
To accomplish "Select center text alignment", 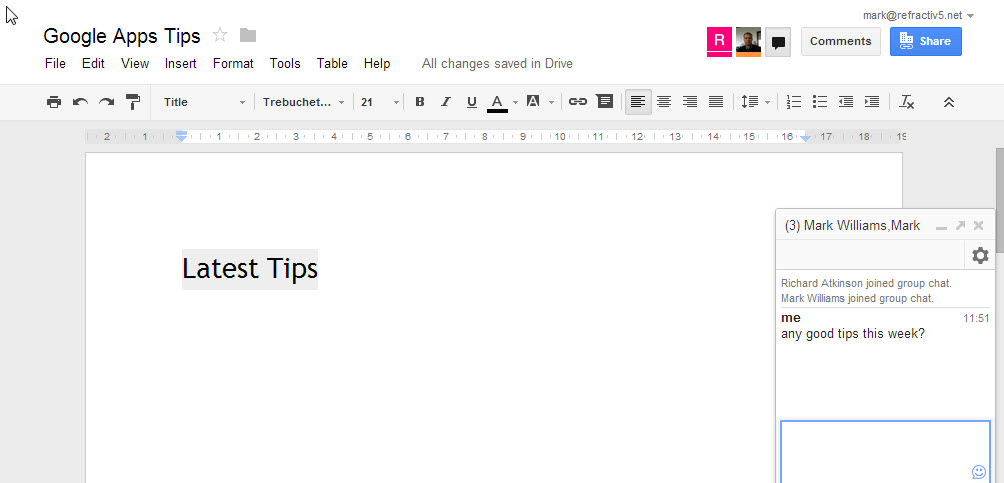I will [x=664, y=102].
